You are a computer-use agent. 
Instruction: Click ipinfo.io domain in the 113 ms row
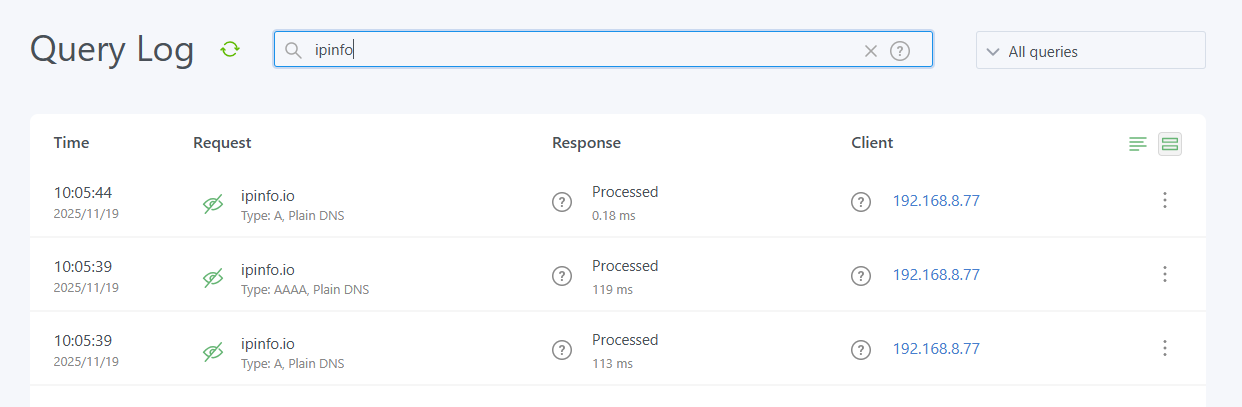click(x=268, y=343)
